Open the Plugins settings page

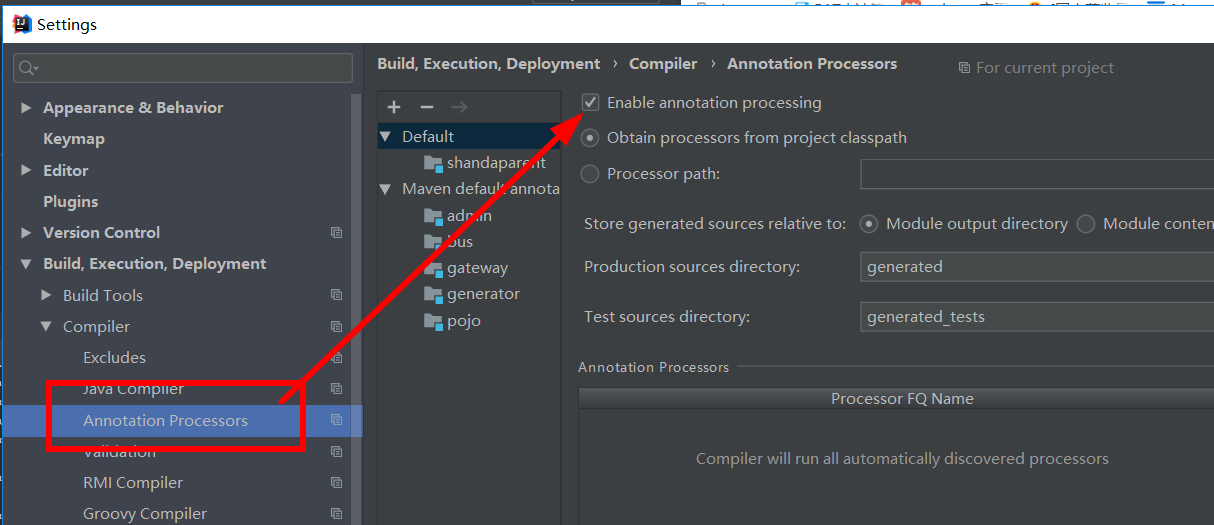pos(70,202)
